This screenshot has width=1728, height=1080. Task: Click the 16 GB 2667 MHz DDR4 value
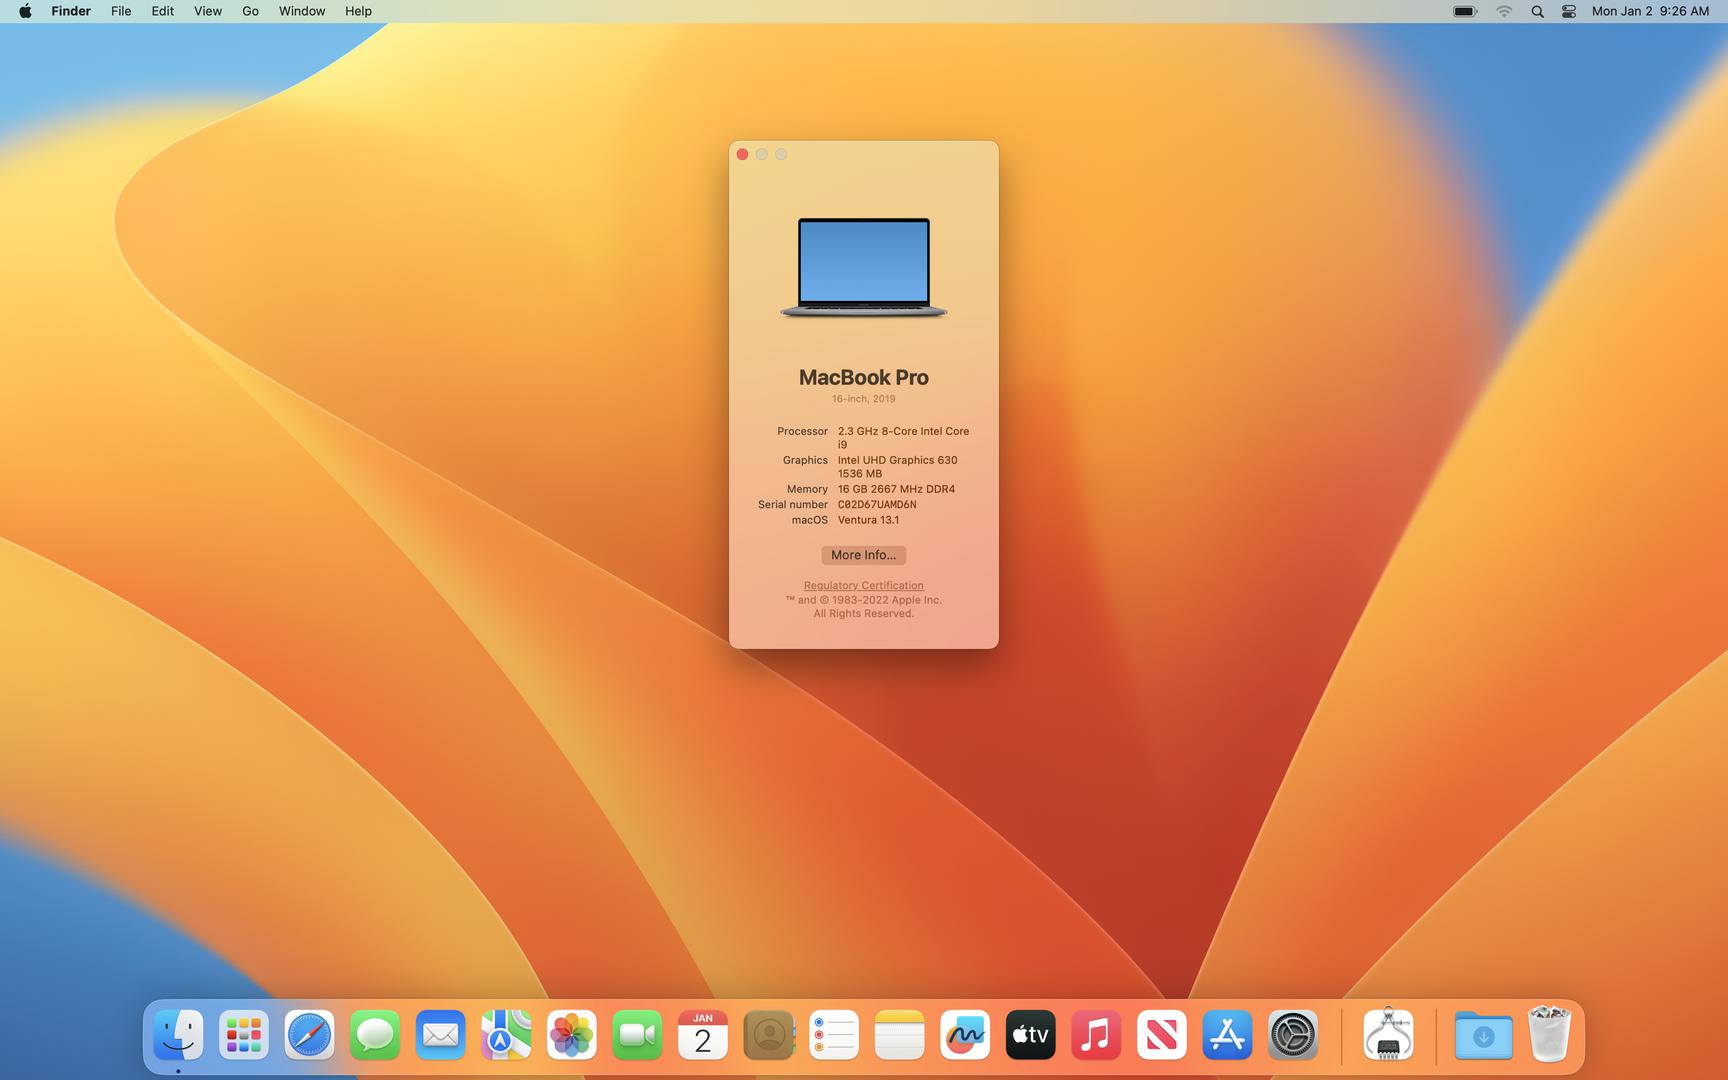coord(896,489)
